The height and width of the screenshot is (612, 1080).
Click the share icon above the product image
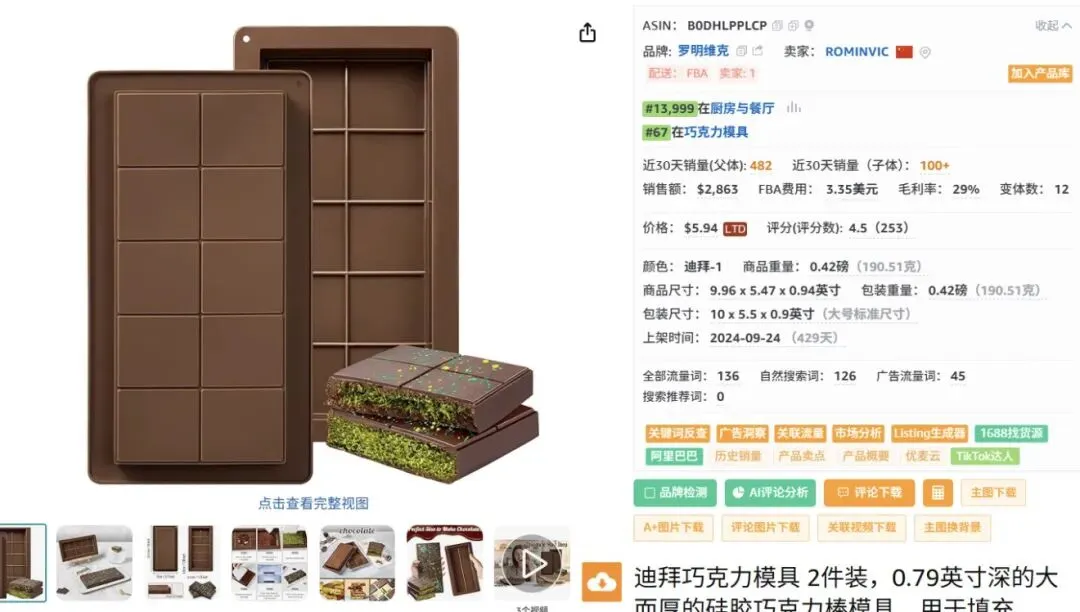(x=587, y=32)
